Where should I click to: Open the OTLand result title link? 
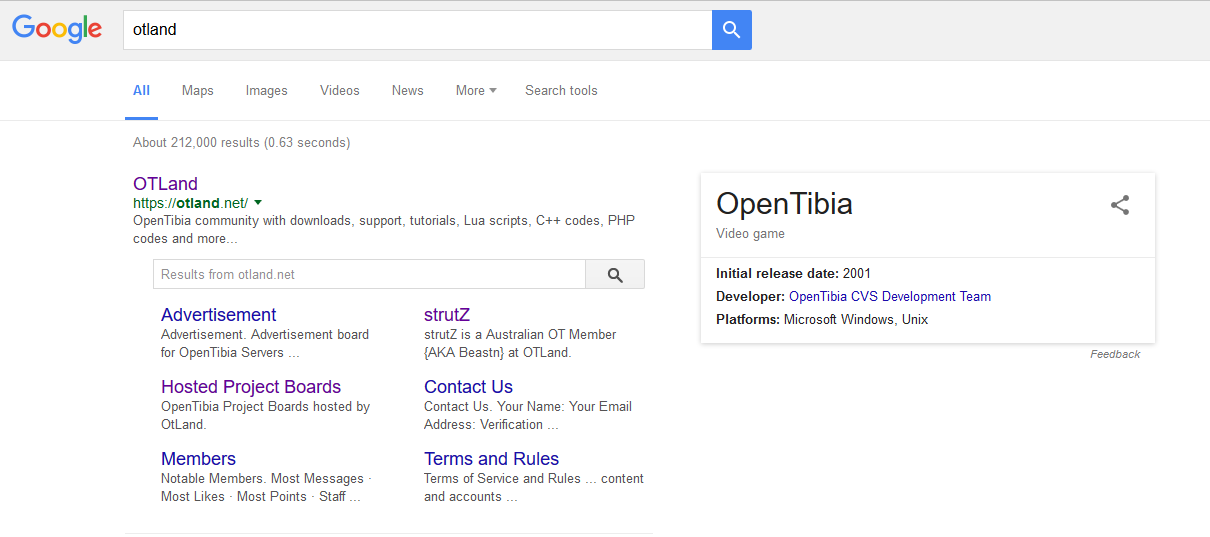coord(165,184)
